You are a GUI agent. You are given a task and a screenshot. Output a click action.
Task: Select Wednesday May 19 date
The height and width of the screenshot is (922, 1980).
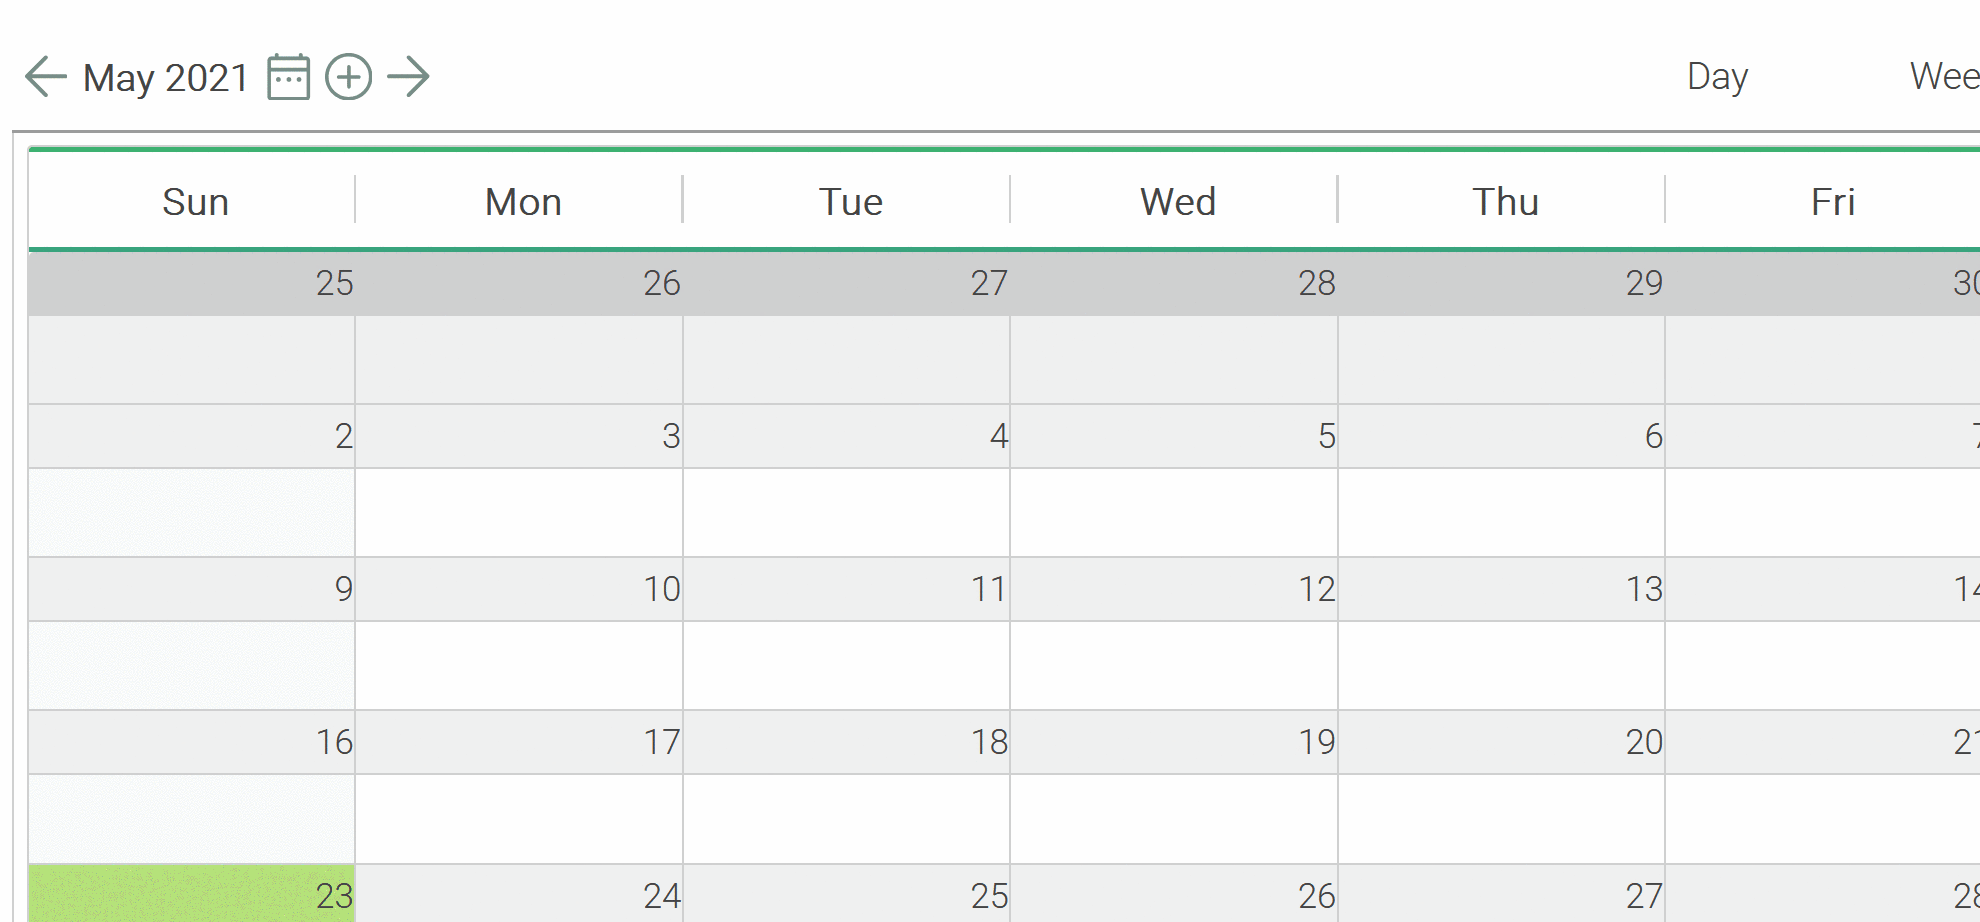pyautogui.click(x=1316, y=743)
